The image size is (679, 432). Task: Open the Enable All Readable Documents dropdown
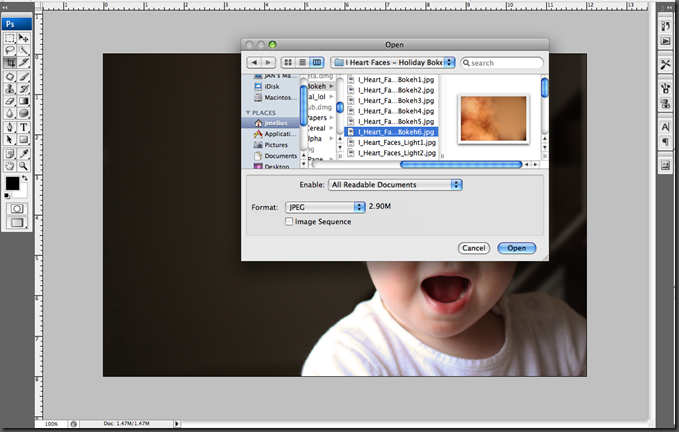(x=395, y=185)
